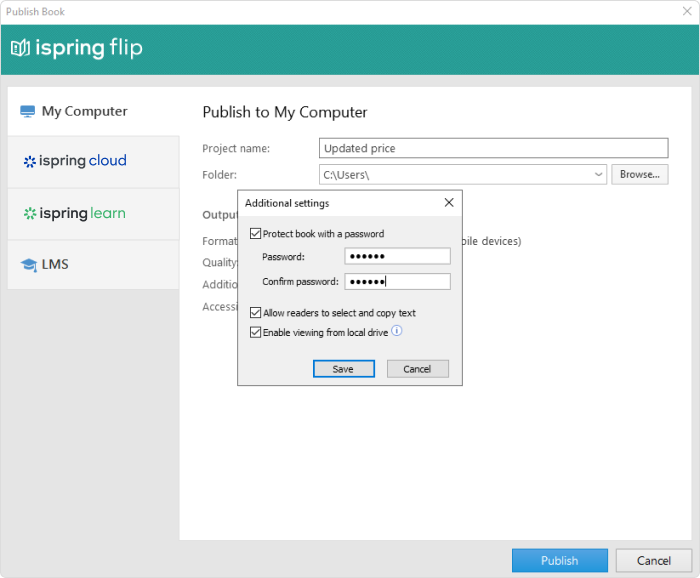700x578 pixels.
Task: Toggle Enable viewing from local drive checkbox
Action: pyautogui.click(x=255, y=332)
